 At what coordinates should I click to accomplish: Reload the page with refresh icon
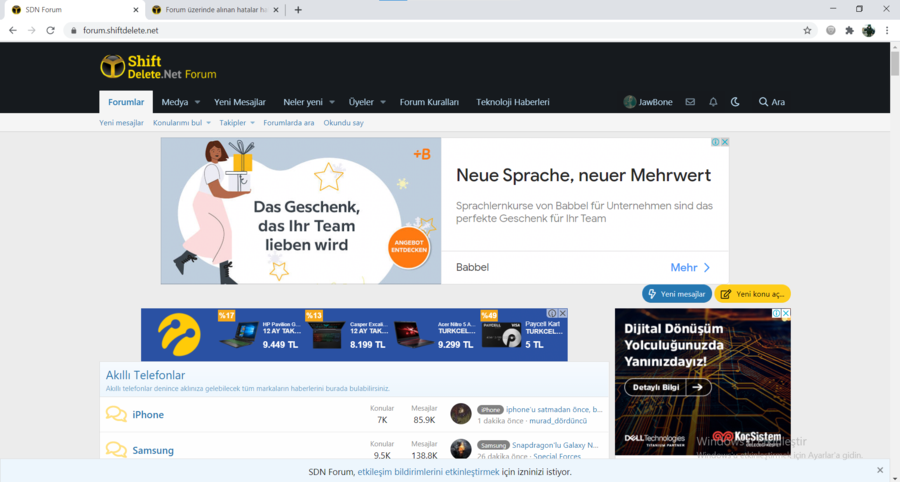pos(51,30)
